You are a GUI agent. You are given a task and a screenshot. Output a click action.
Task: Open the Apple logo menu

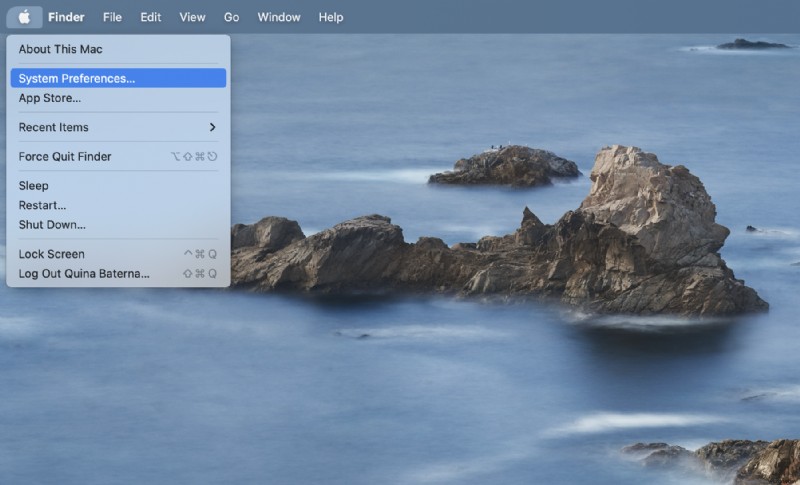24,17
